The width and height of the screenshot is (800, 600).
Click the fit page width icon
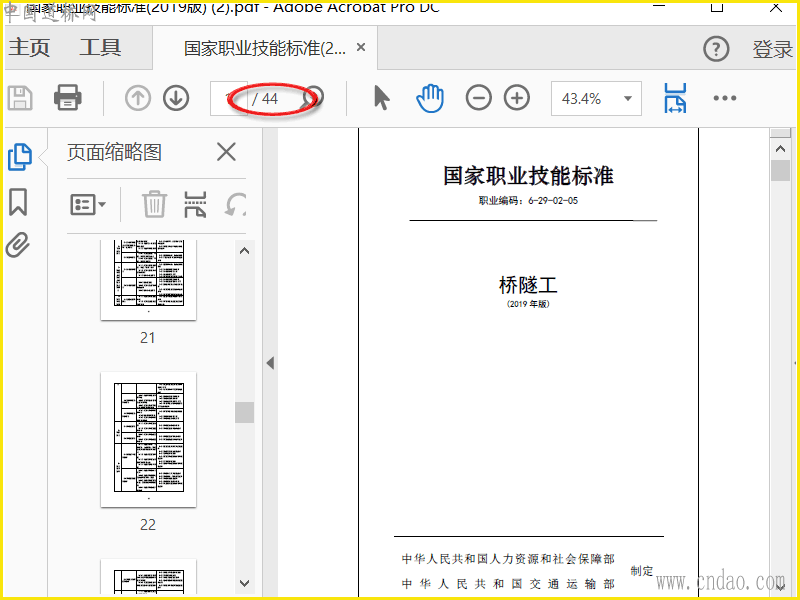tap(675, 98)
